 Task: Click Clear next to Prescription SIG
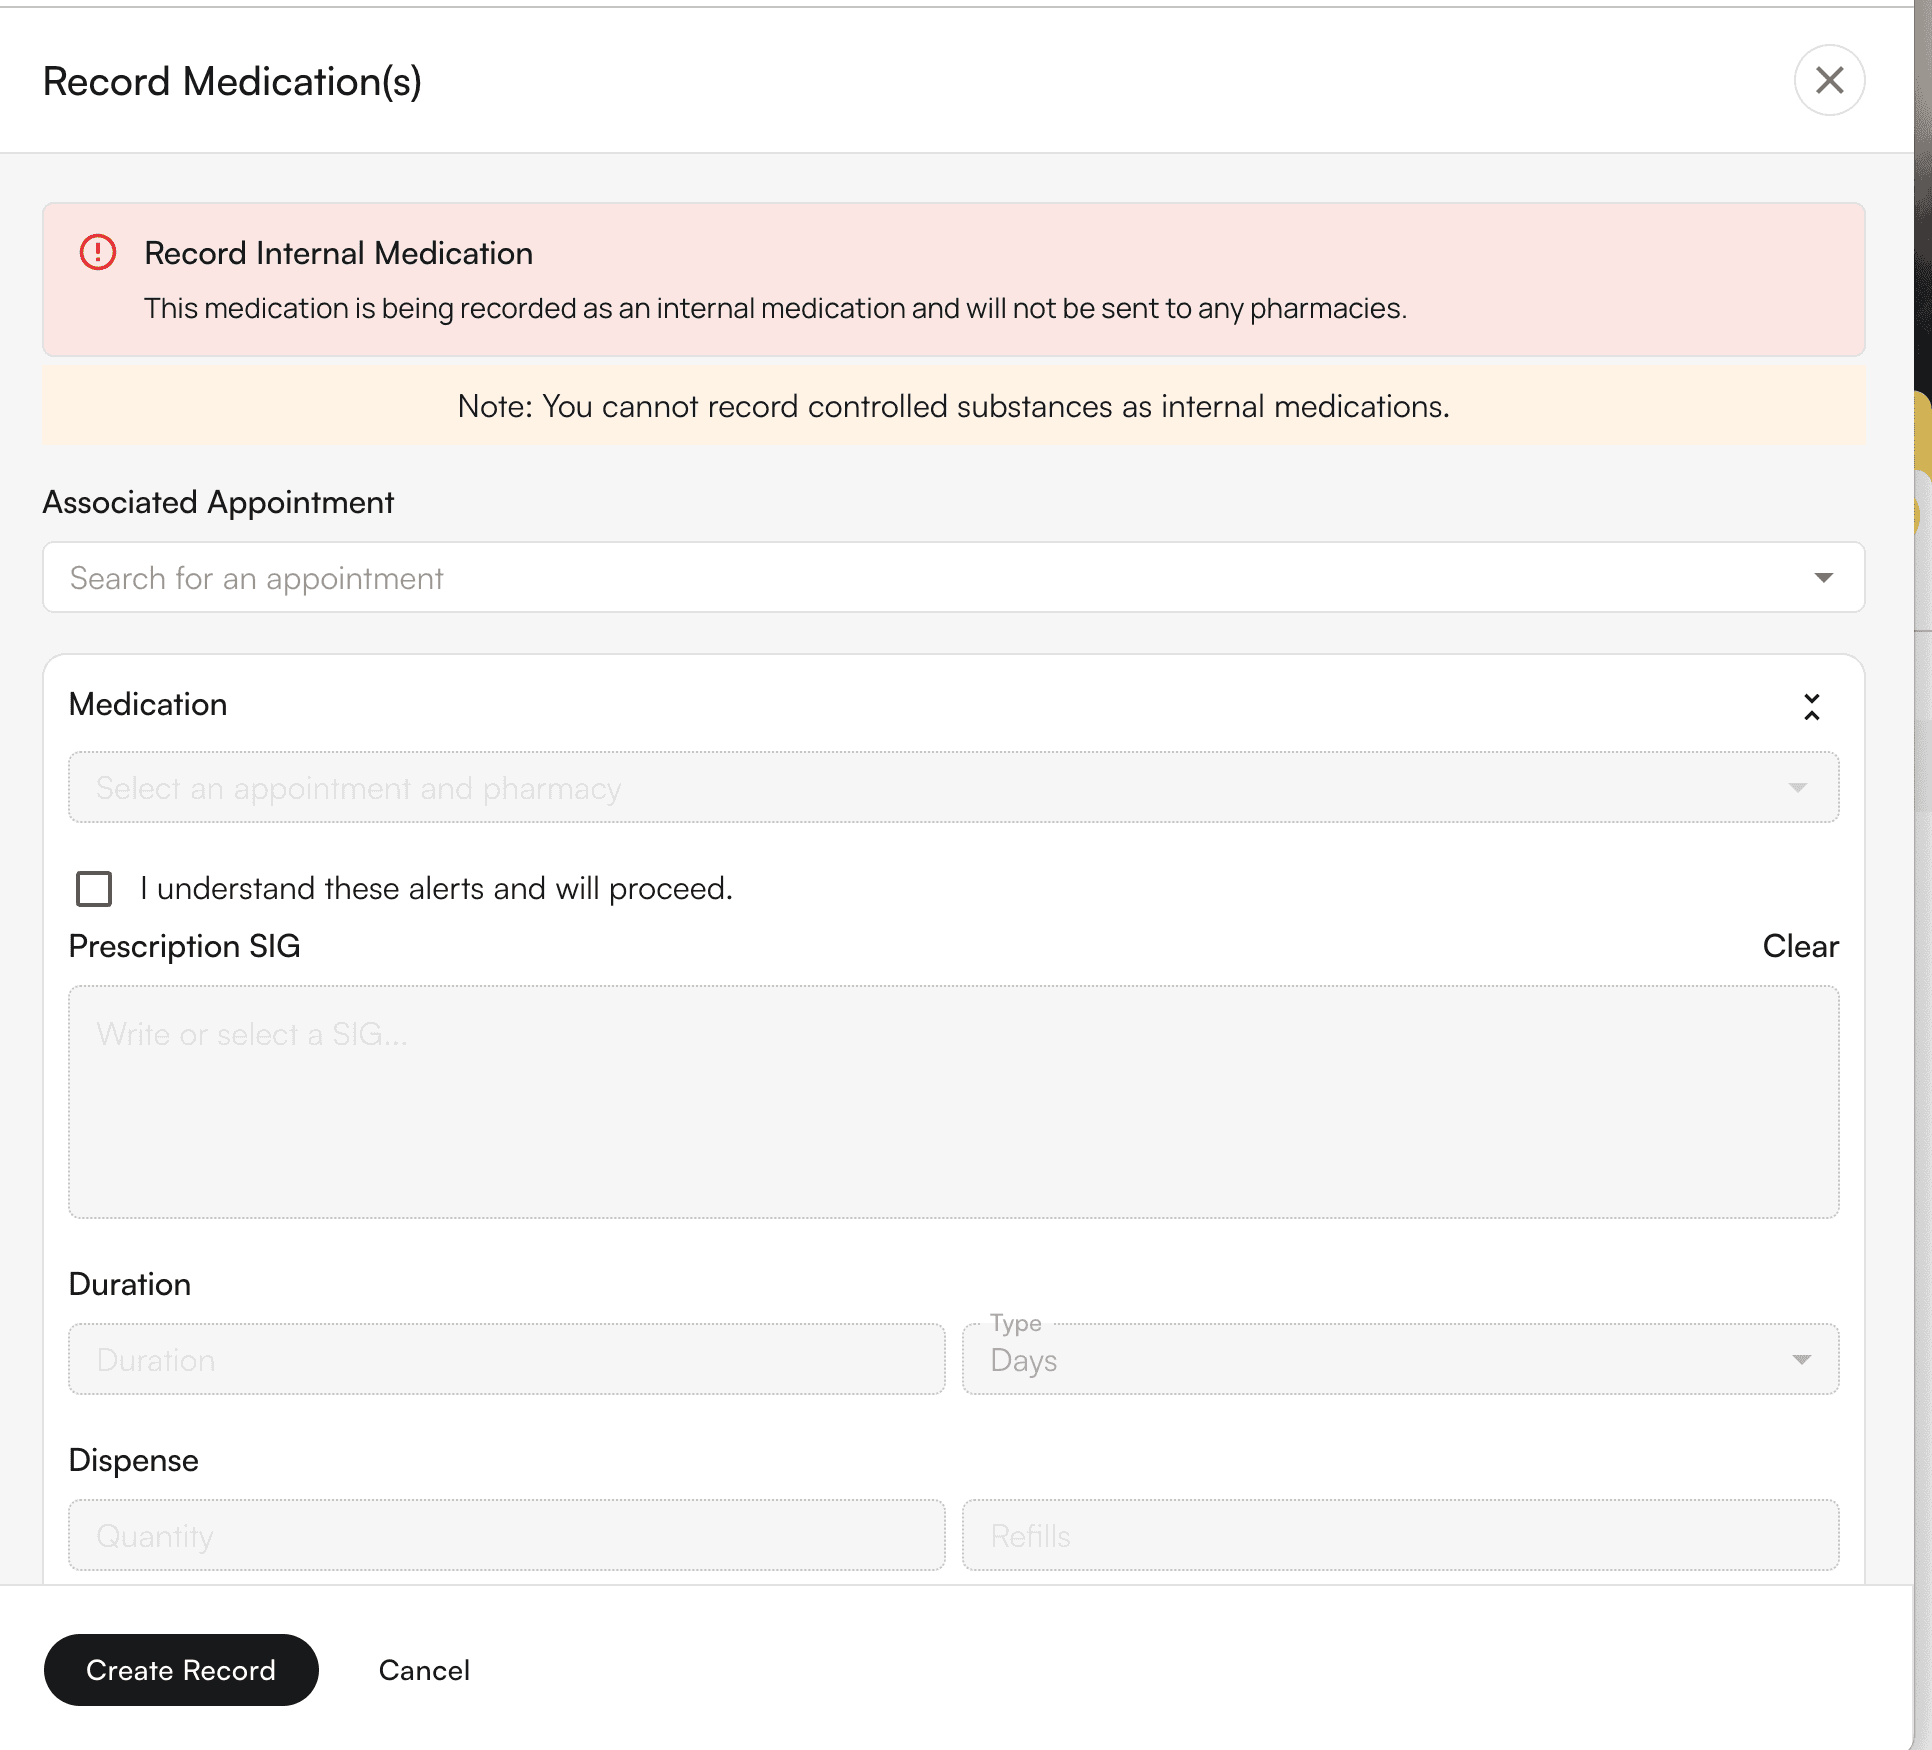(x=1799, y=946)
